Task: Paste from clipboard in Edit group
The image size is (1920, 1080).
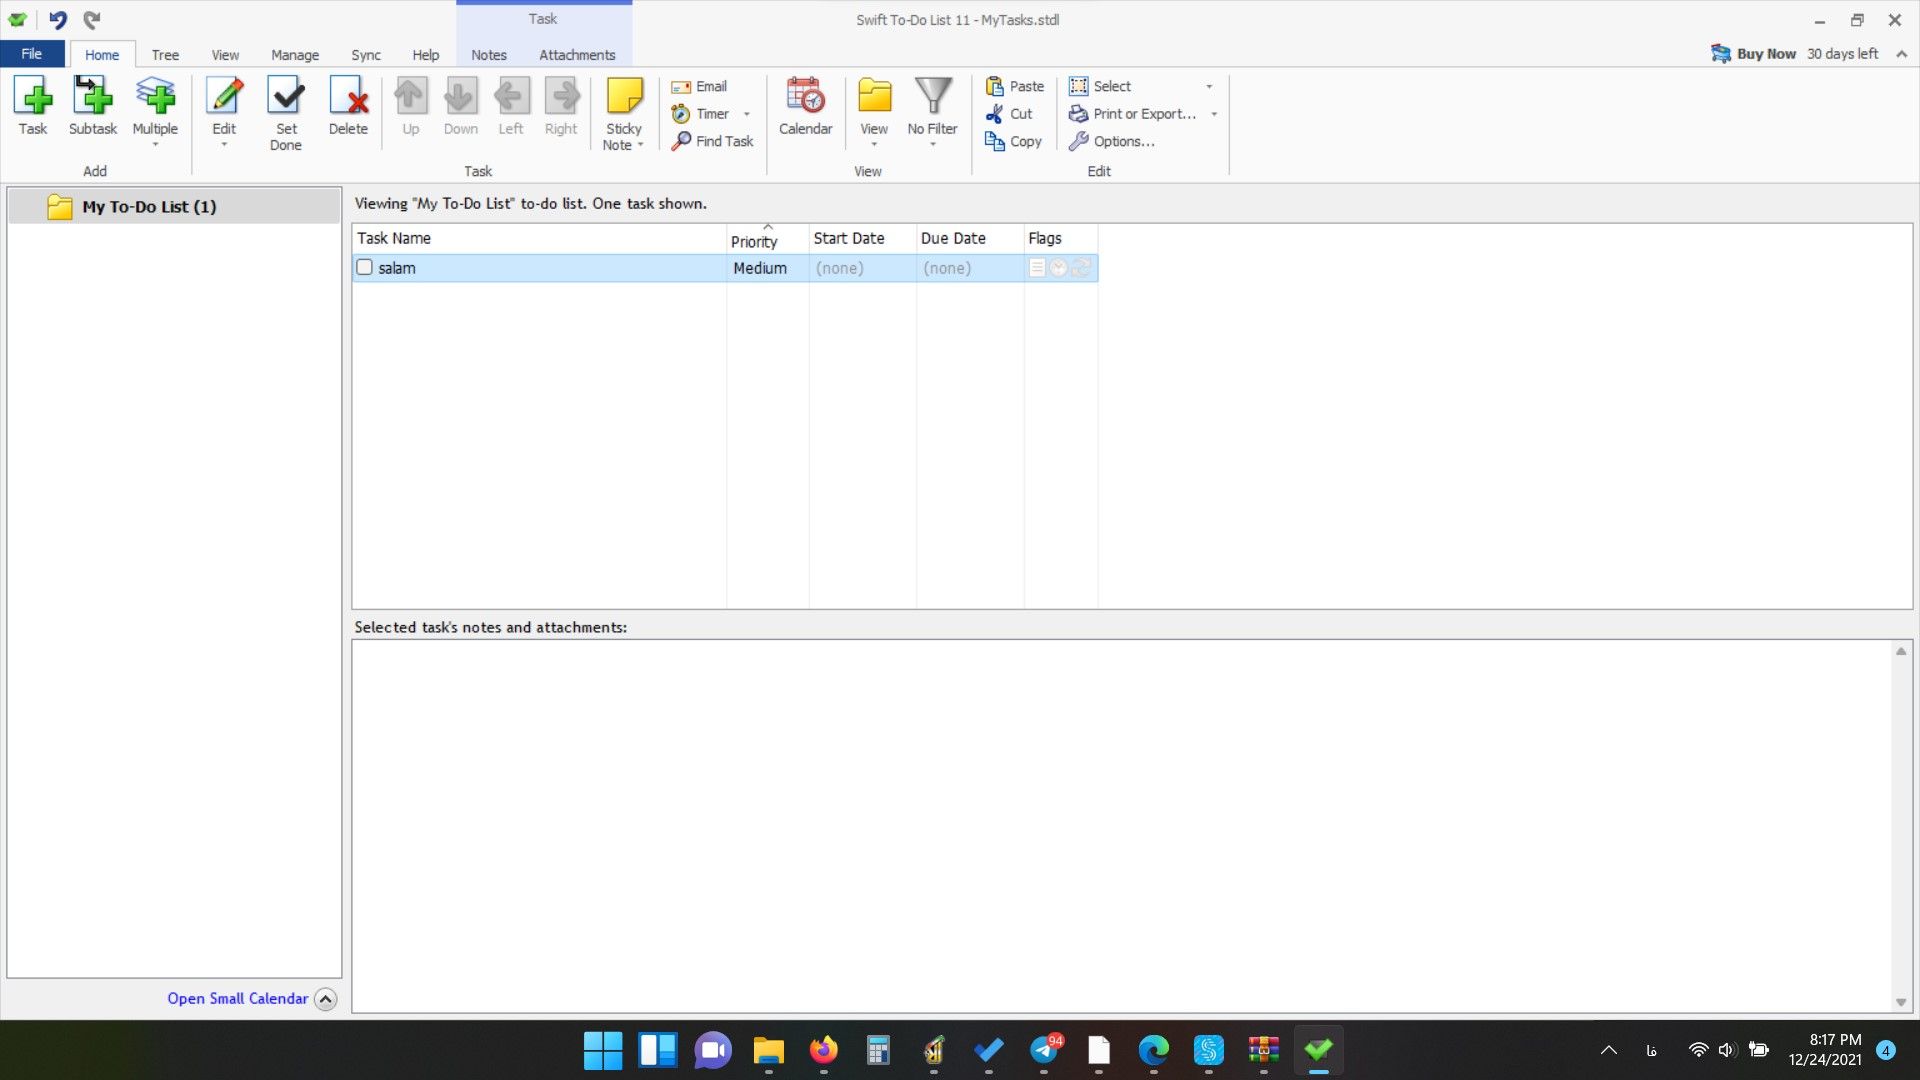Action: [x=1015, y=86]
